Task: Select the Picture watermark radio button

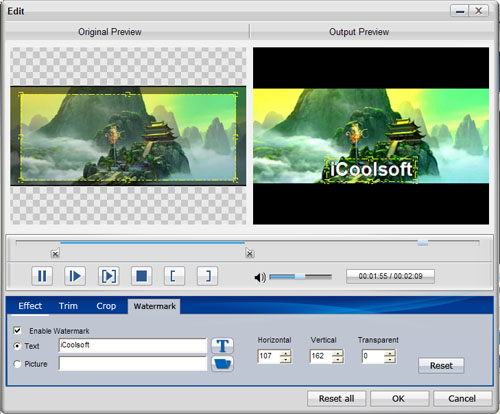Action: [17, 364]
